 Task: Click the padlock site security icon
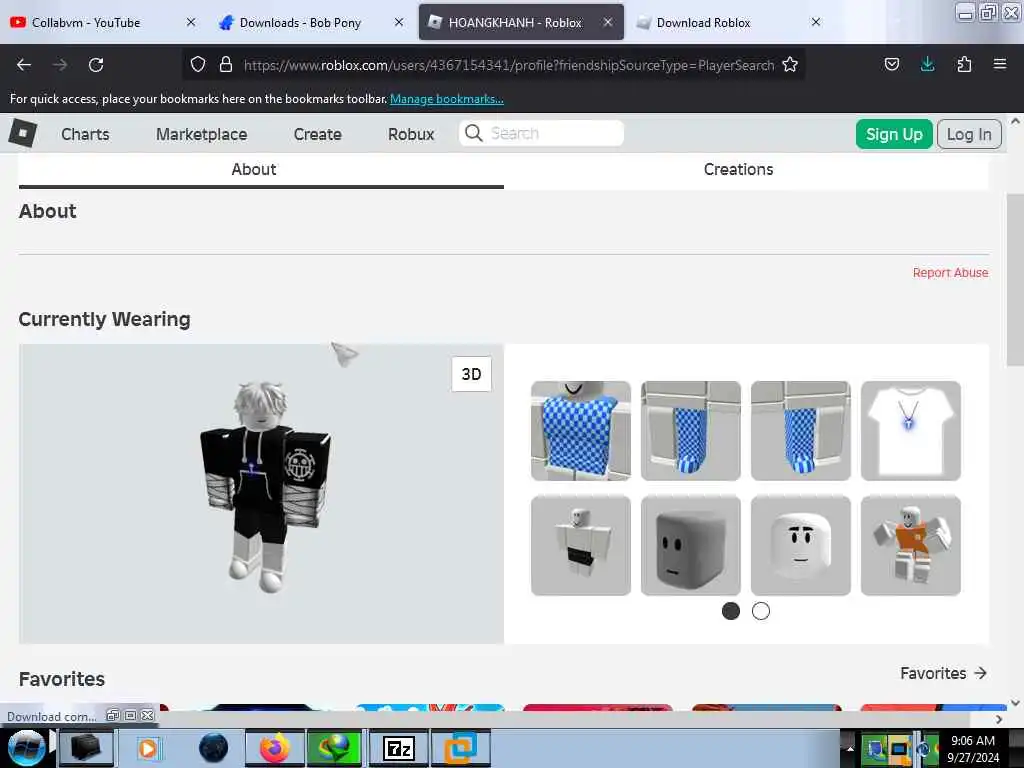tap(226, 65)
